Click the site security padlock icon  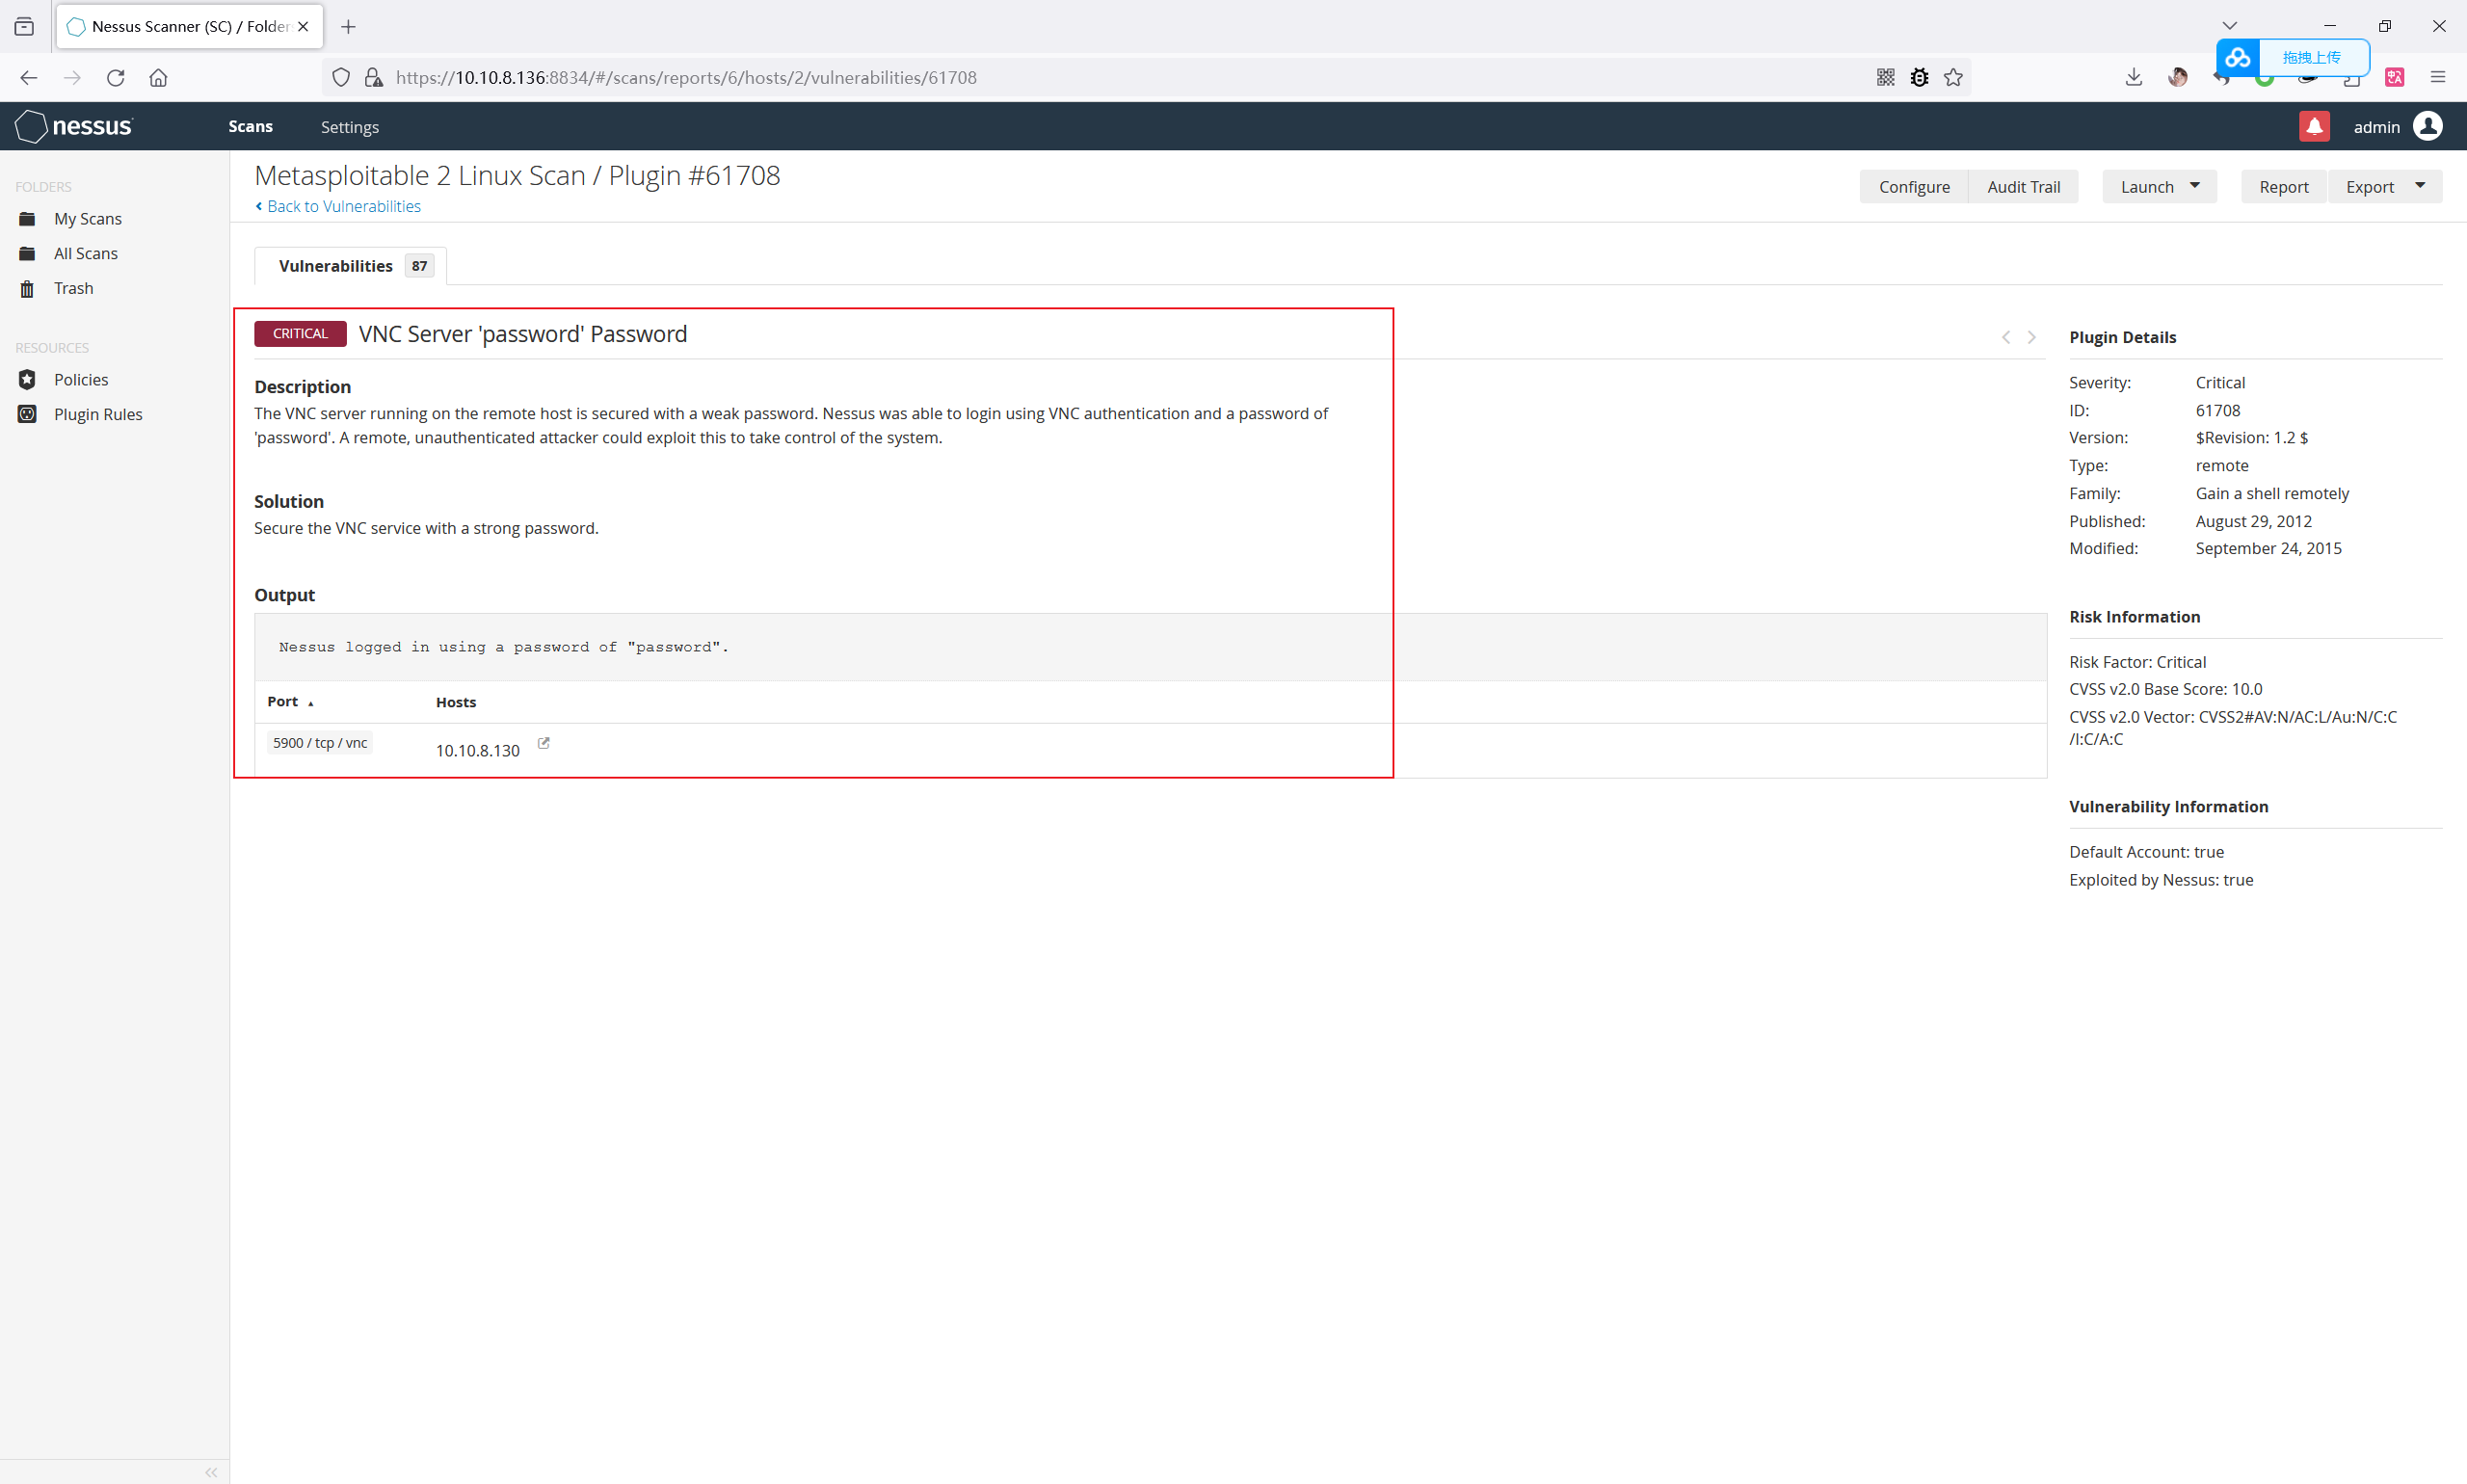pyautogui.click(x=374, y=77)
